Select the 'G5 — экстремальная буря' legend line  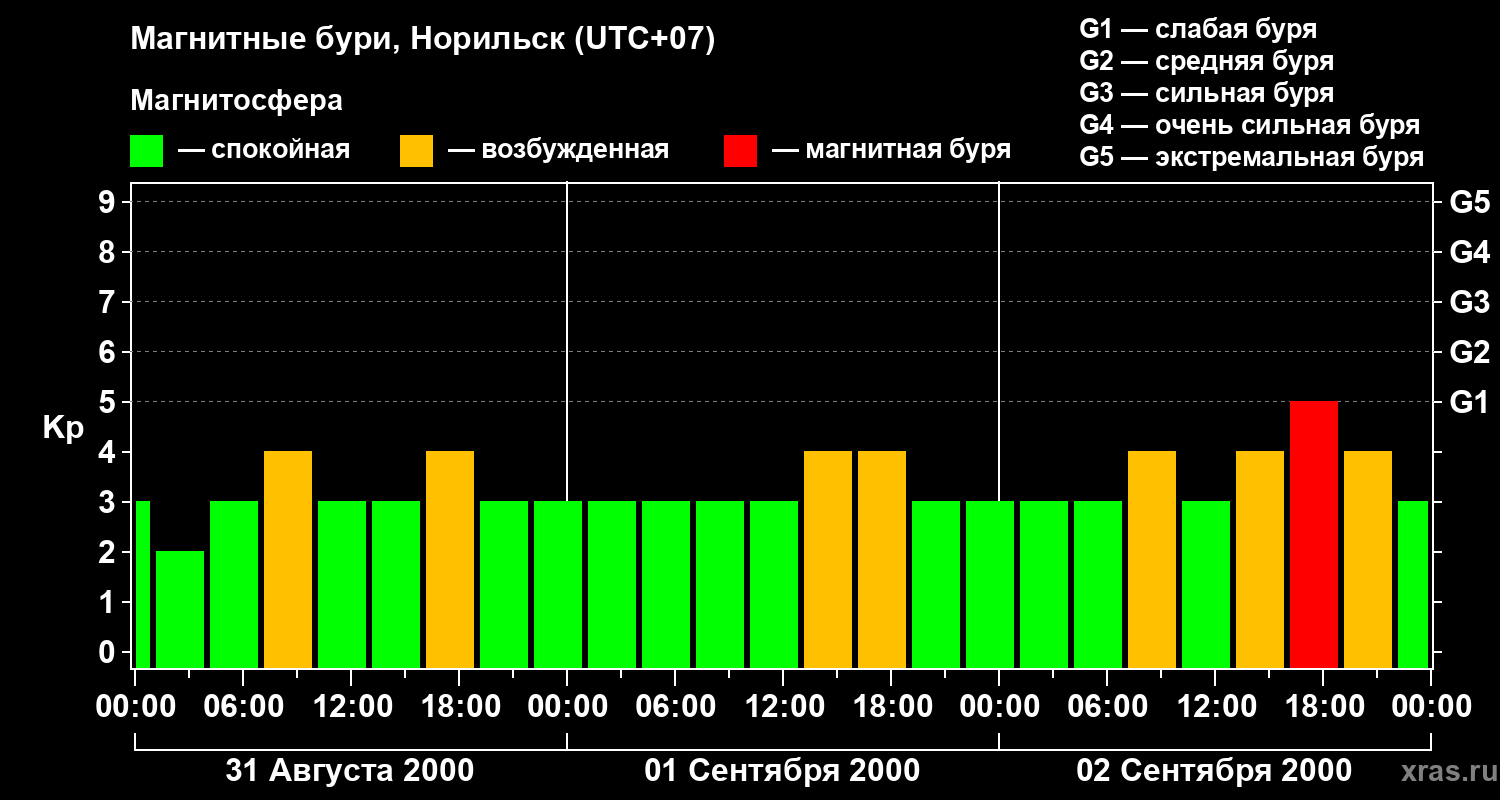click(x=1252, y=157)
